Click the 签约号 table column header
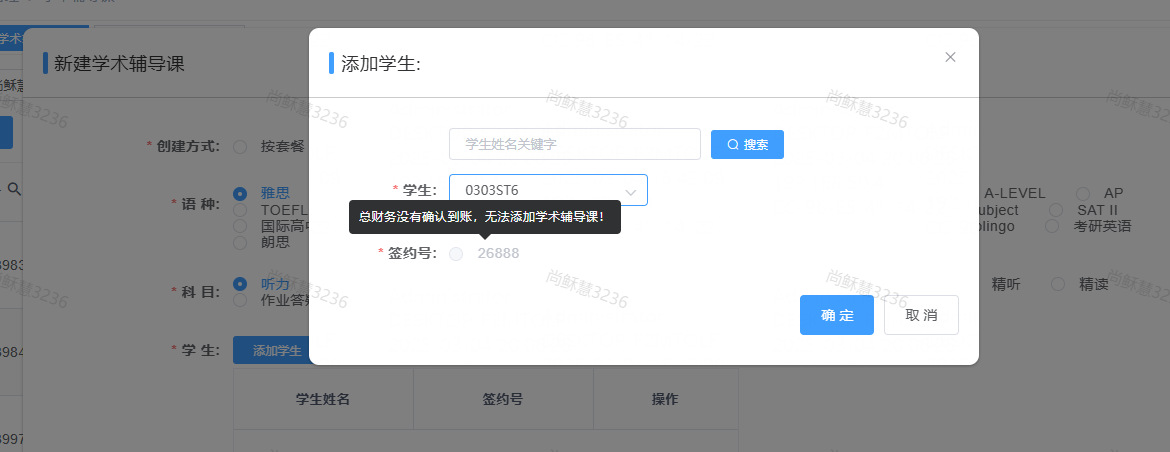 click(504, 399)
